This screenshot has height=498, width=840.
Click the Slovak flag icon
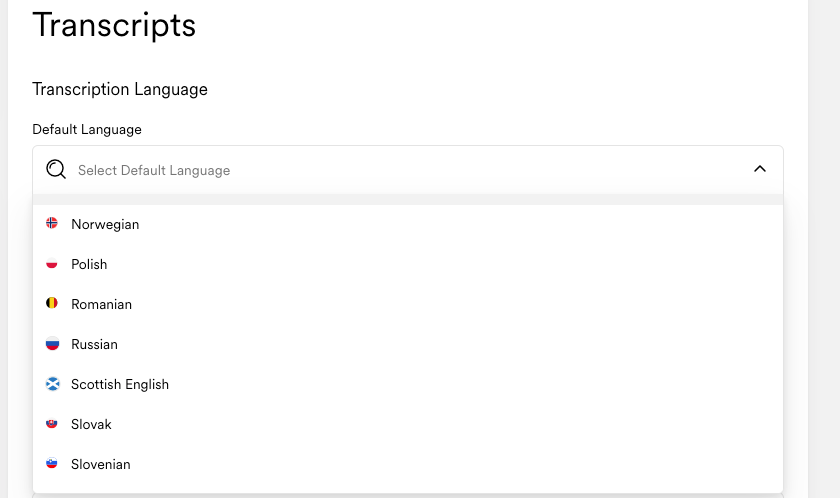click(52, 424)
